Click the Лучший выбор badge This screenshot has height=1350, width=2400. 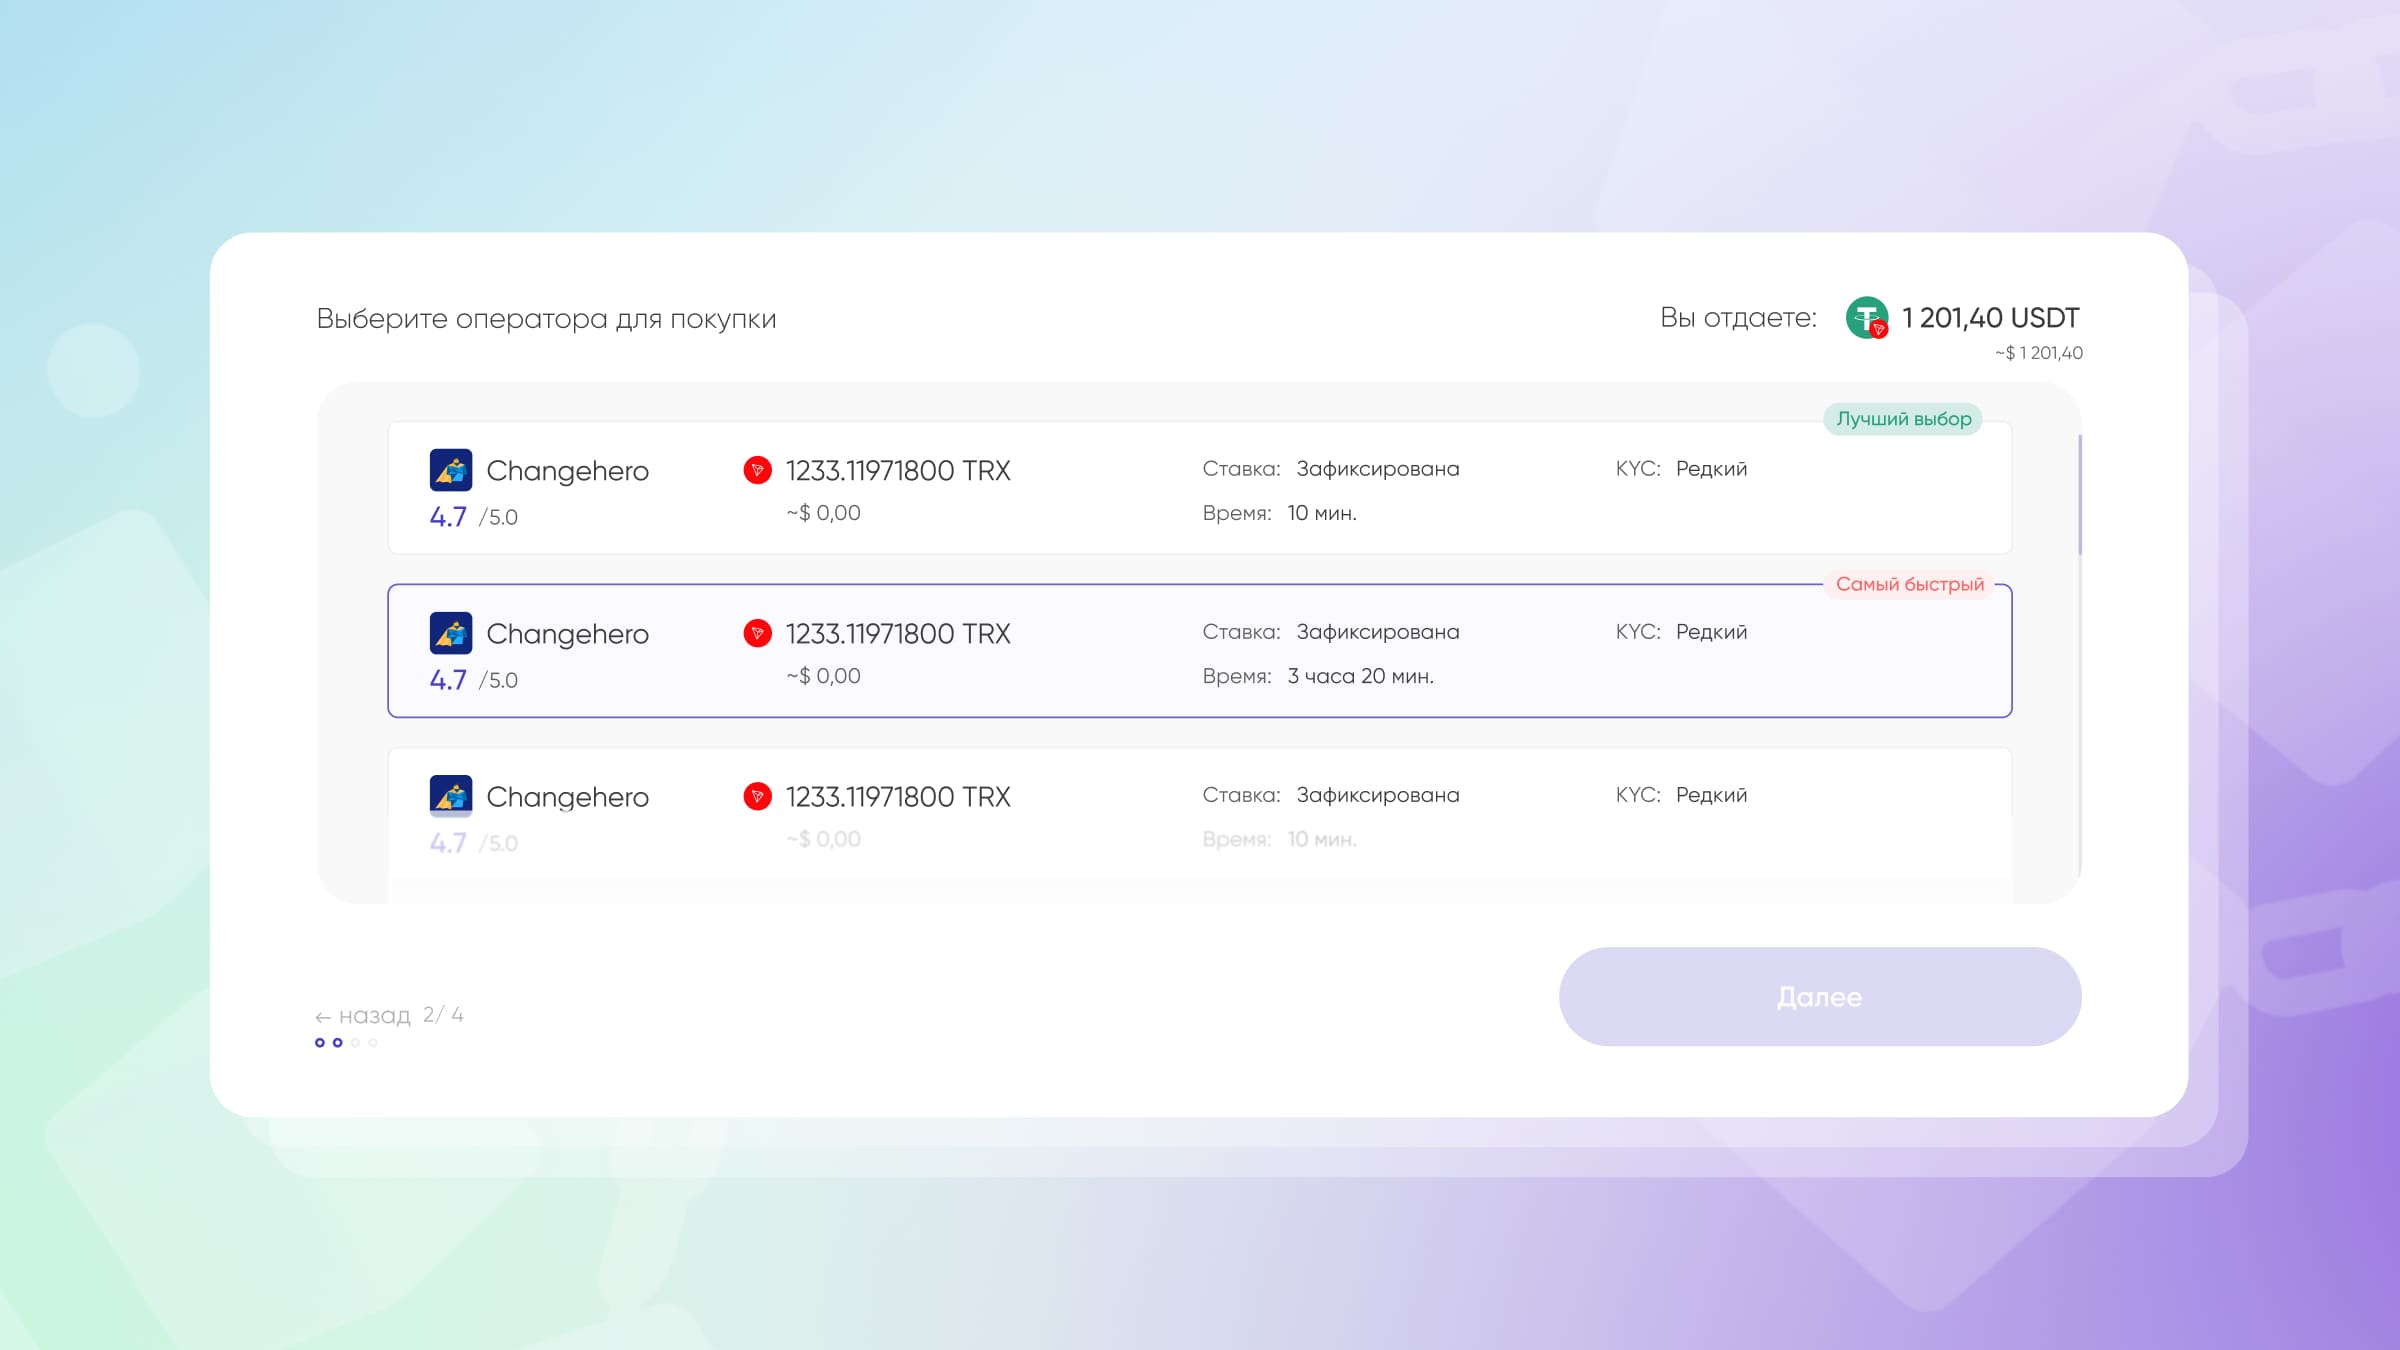[1903, 419]
